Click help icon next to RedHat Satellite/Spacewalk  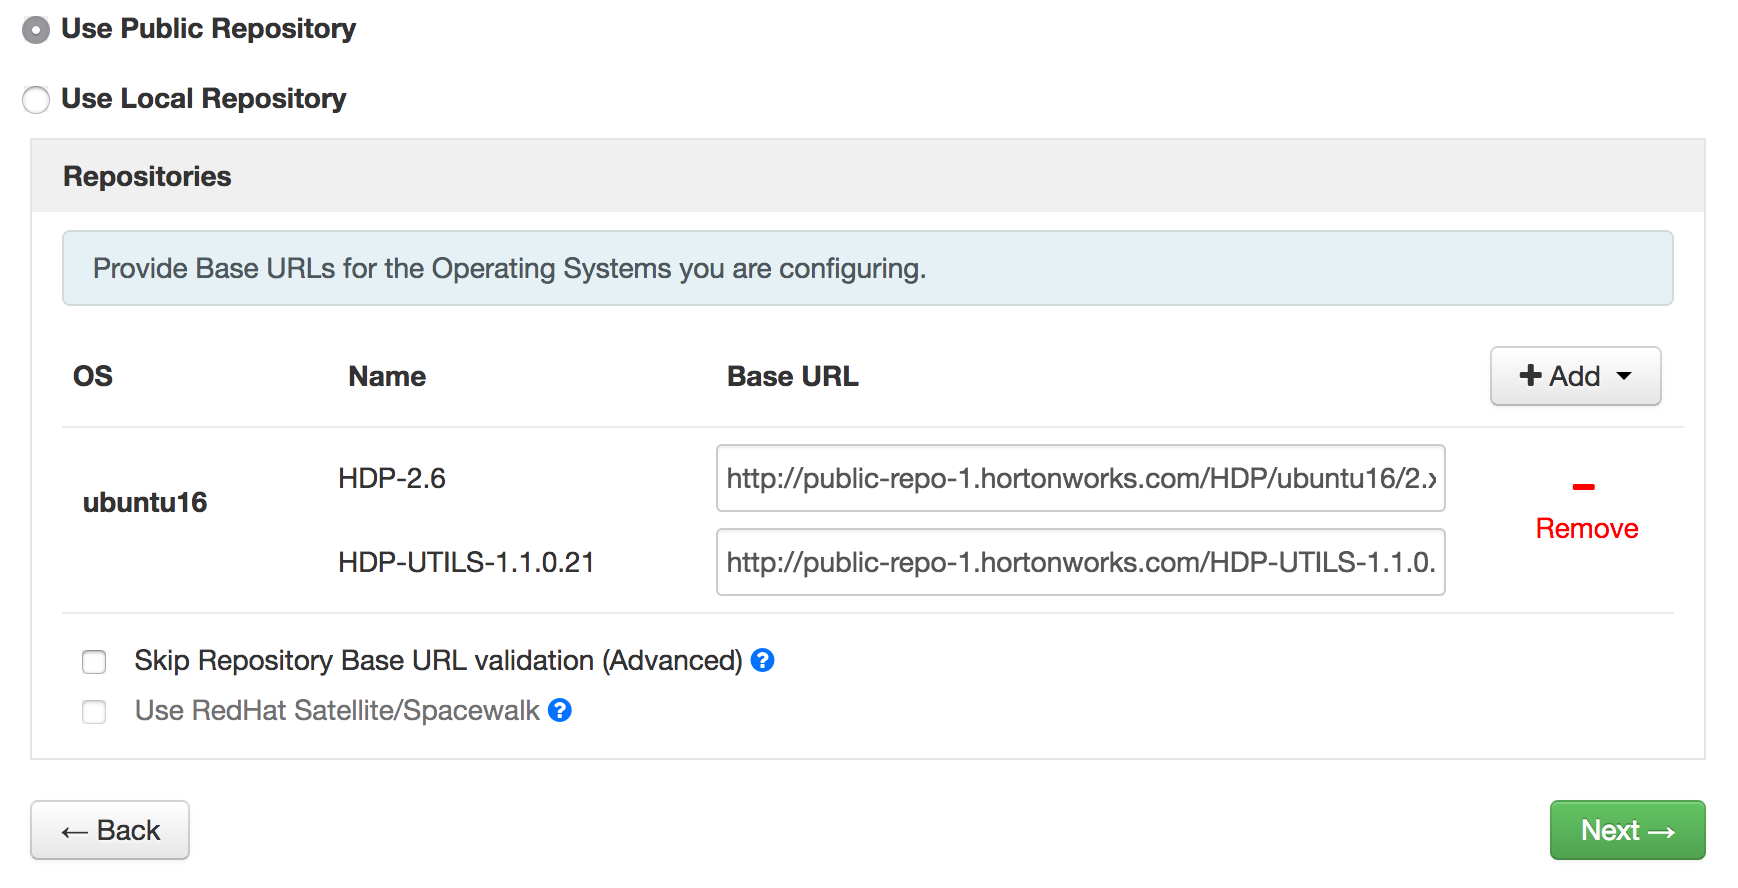(x=560, y=710)
